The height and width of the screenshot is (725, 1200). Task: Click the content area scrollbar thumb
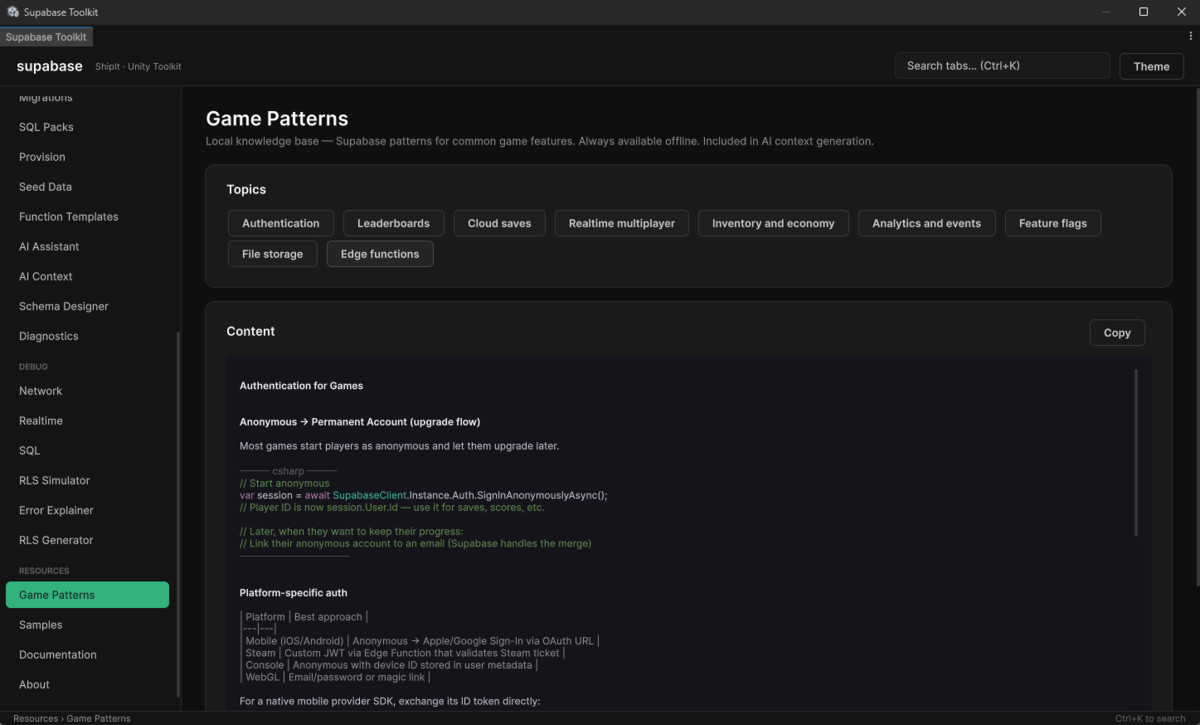1135,452
